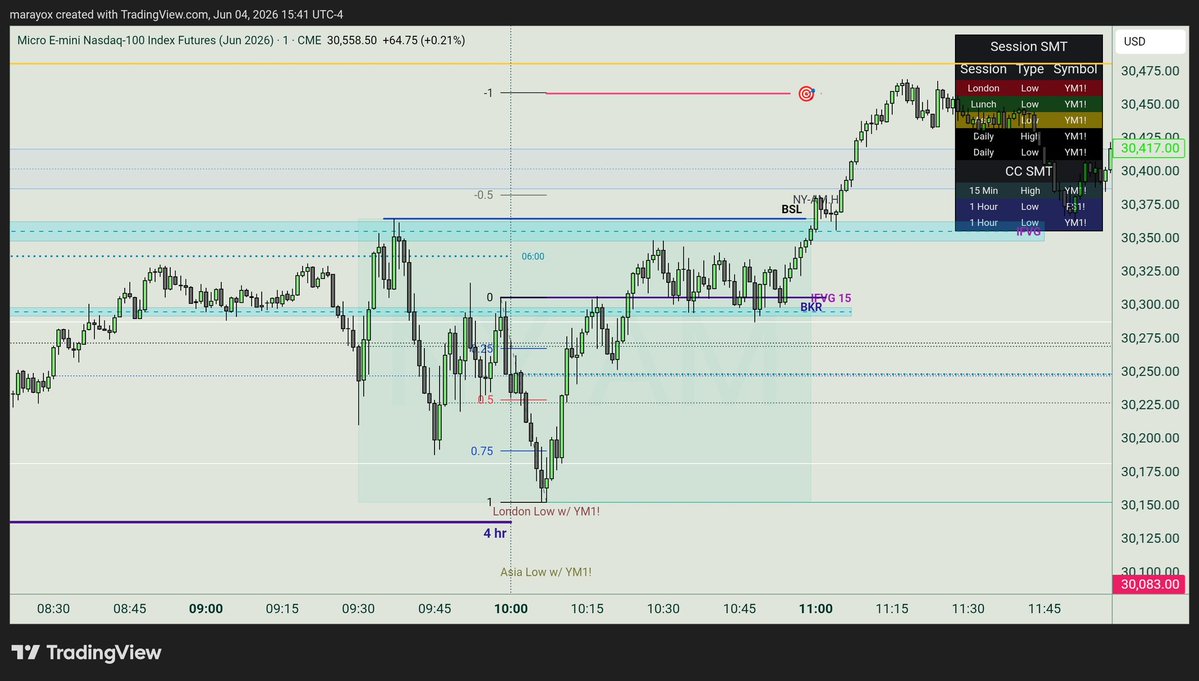Click the 30,250.00 price axis label

pos(1149,371)
